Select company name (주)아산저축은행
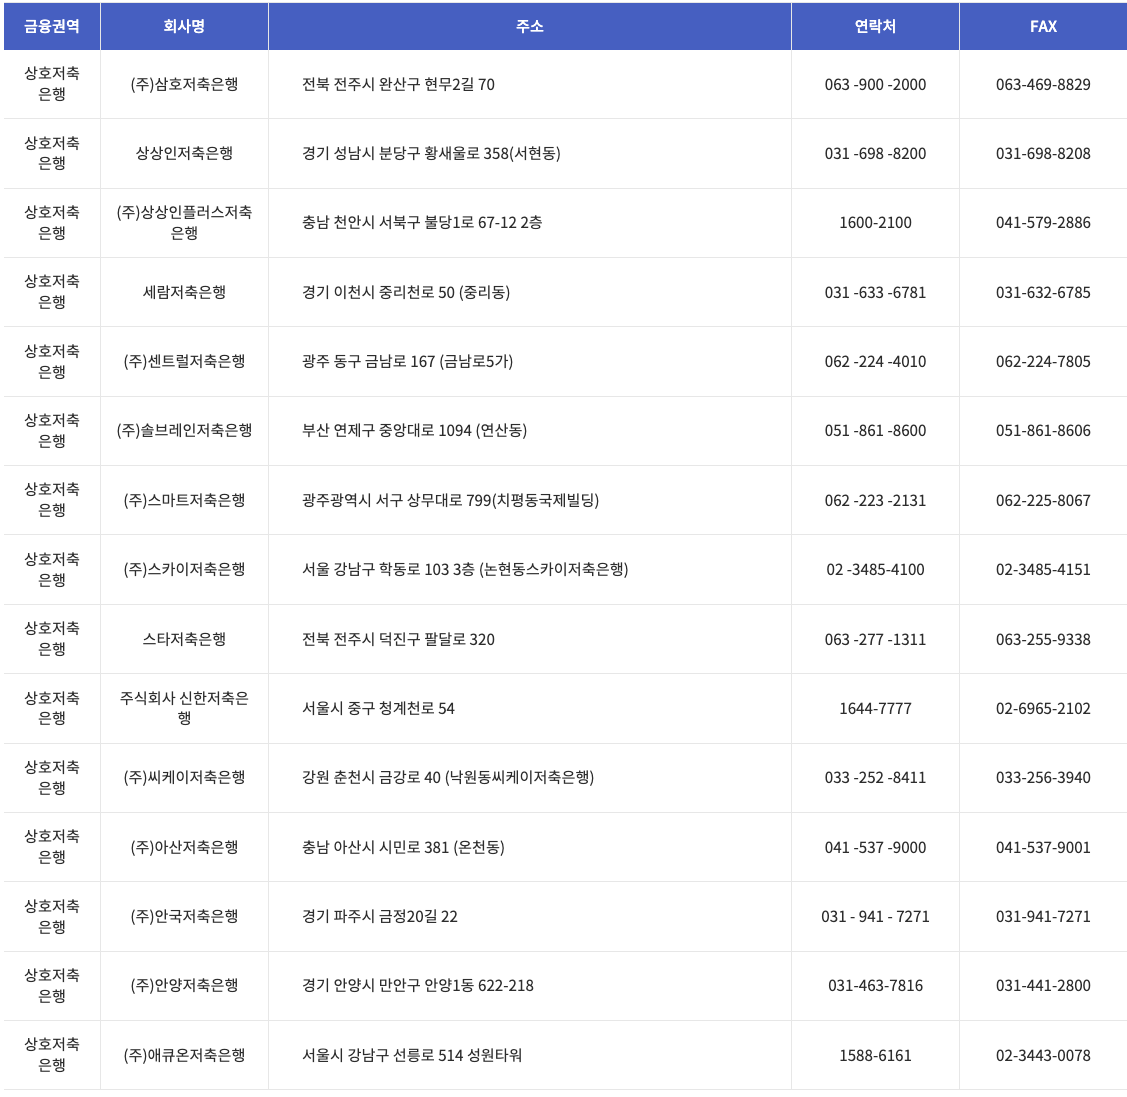 point(184,847)
